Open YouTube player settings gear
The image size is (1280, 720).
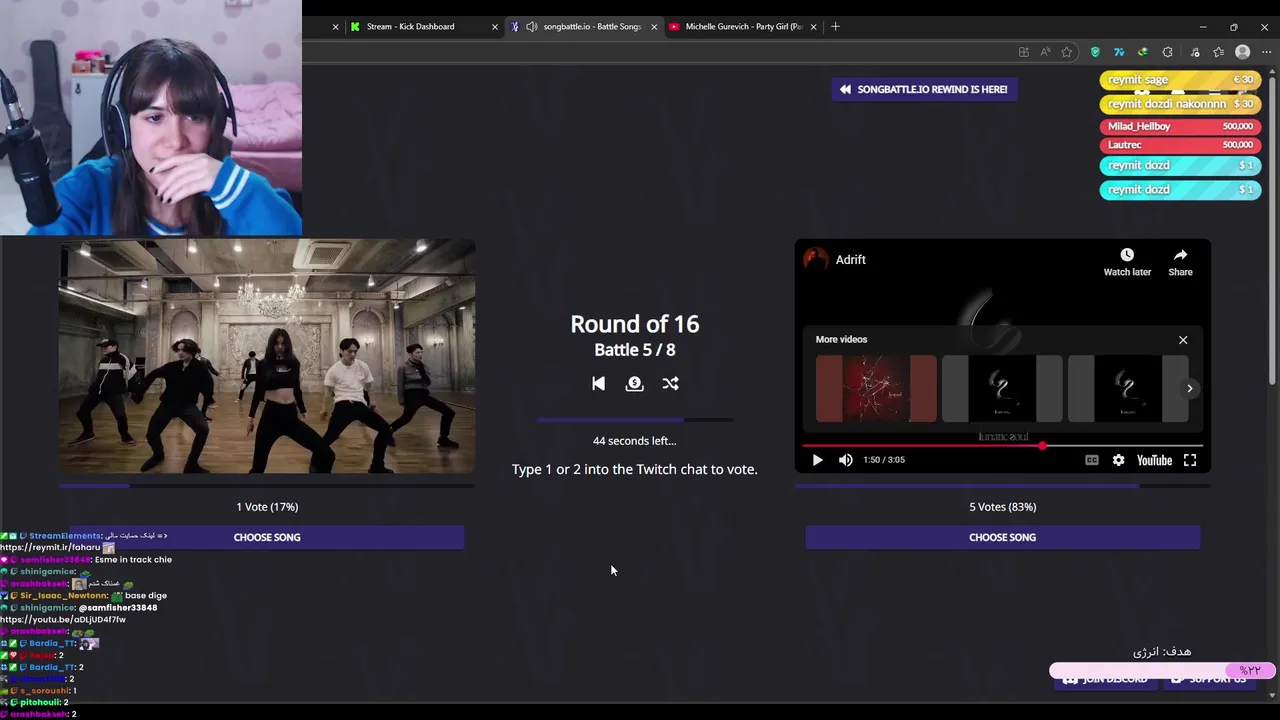click(1118, 460)
